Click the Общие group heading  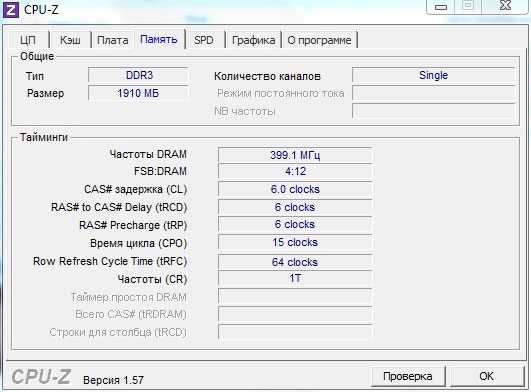(37, 56)
